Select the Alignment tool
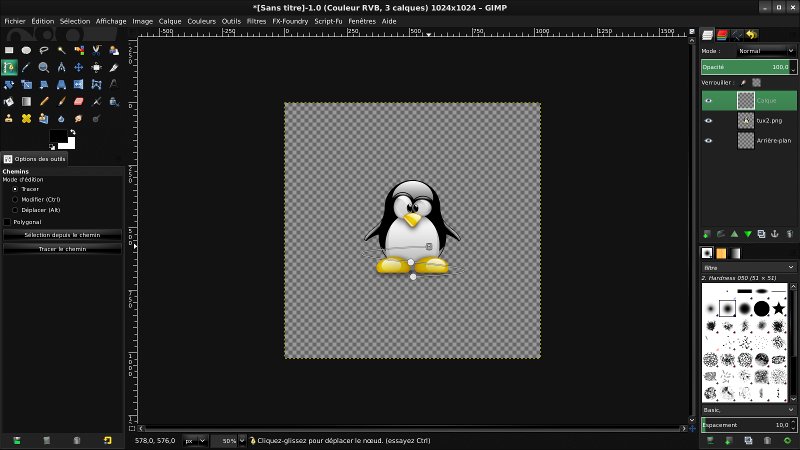The width and height of the screenshot is (800, 450). pyautogui.click(x=96, y=67)
